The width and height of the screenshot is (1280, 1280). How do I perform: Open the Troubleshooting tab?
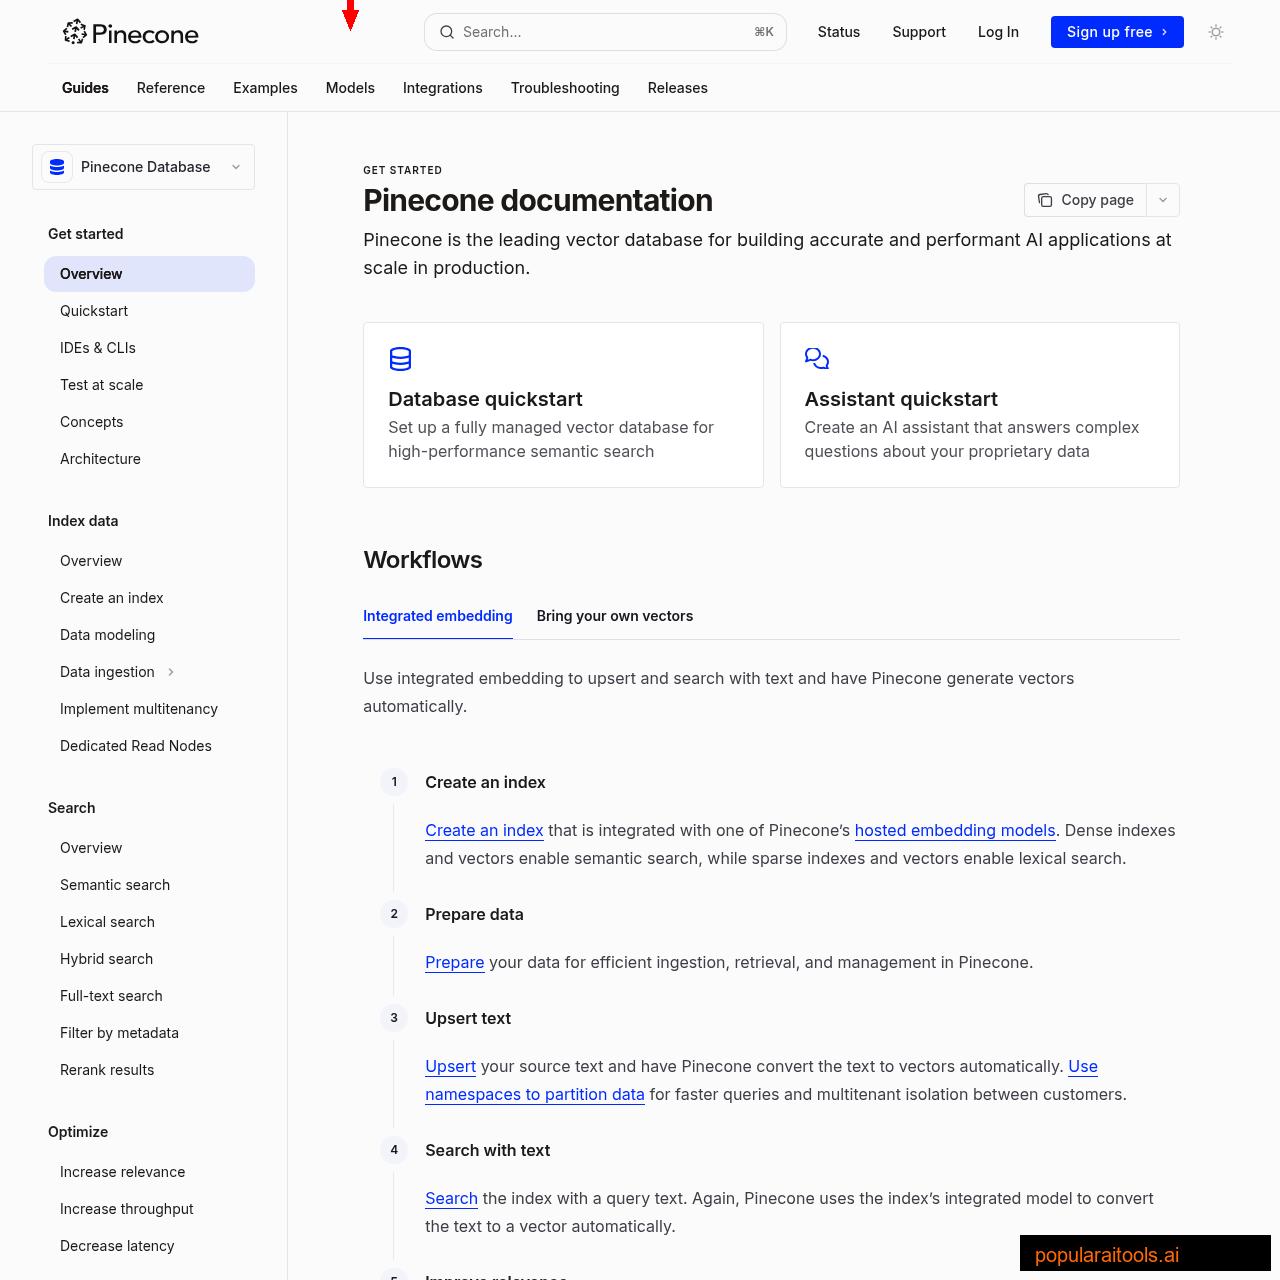pyautogui.click(x=565, y=88)
